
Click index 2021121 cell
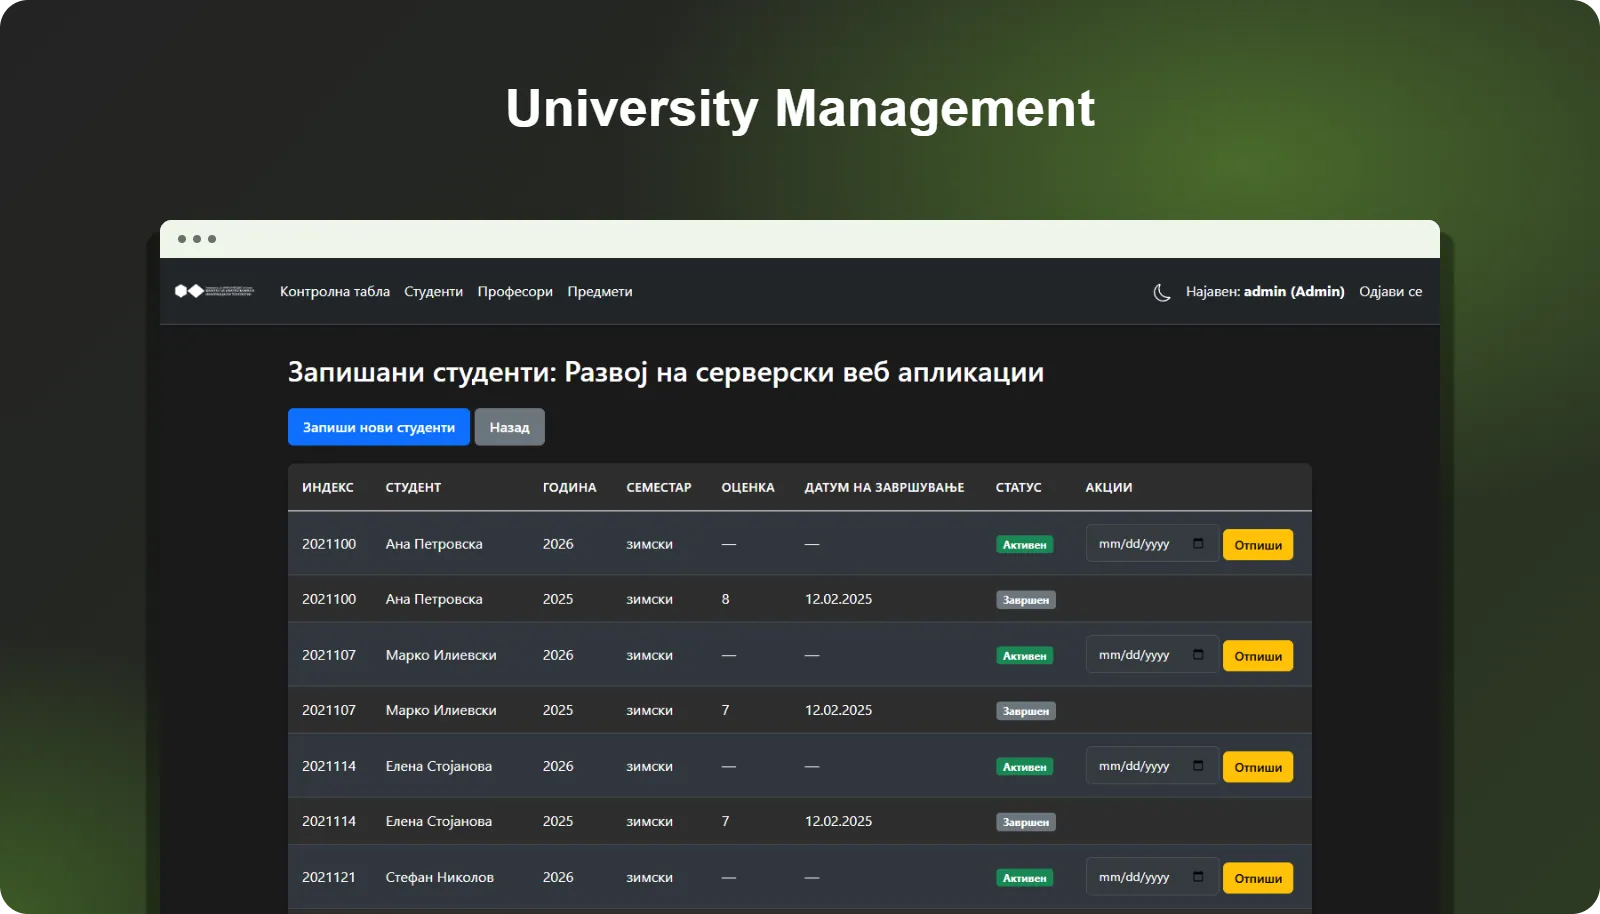click(x=329, y=877)
